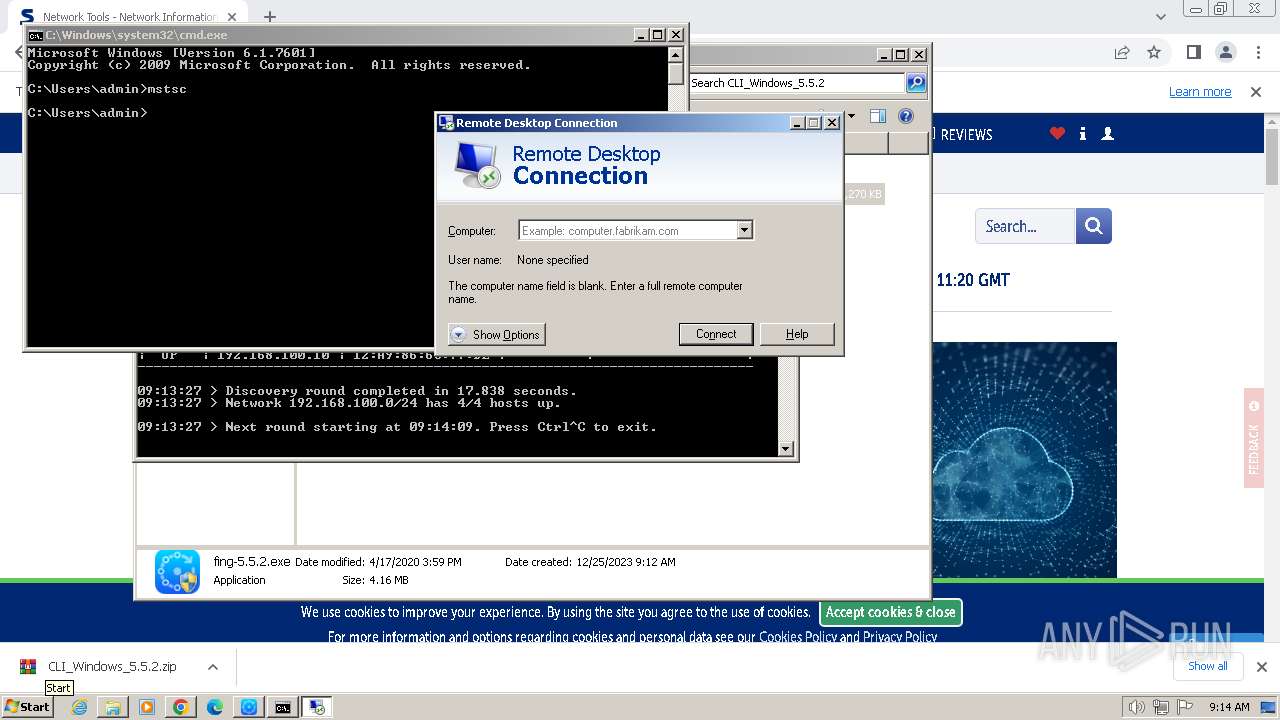Click the website magnifier search button
The width and height of the screenshot is (1280, 720).
[1094, 226]
